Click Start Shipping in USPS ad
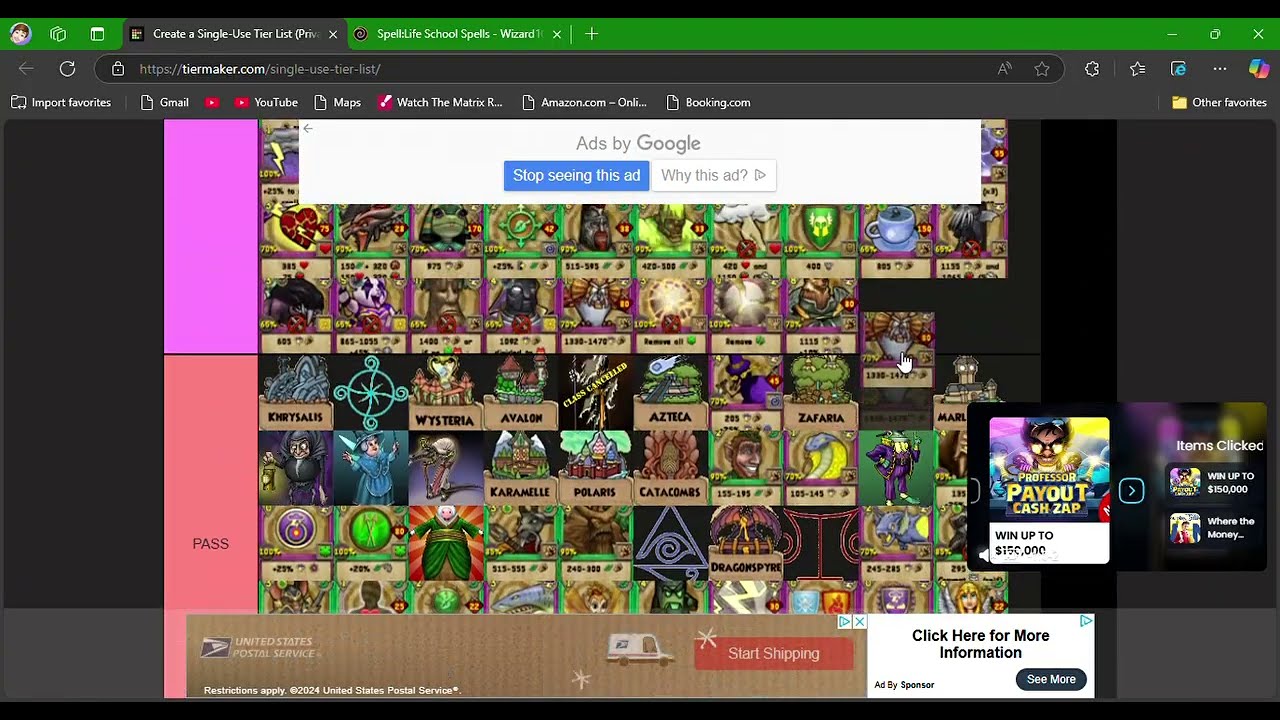Image resolution: width=1280 pixels, height=720 pixels. click(x=773, y=653)
